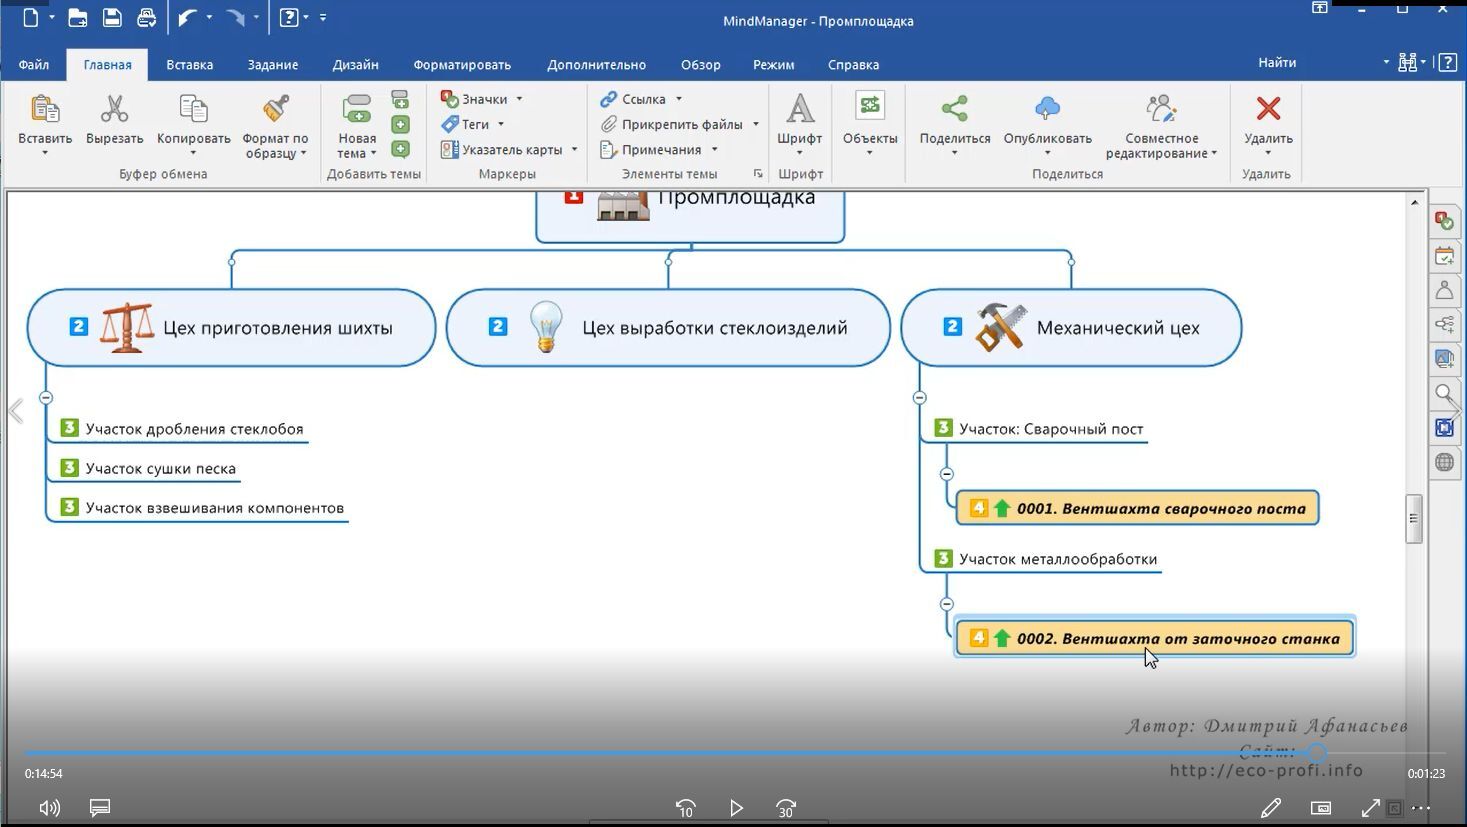
Task: Open Прикрепить файлы dropdown
Action: point(679,124)
